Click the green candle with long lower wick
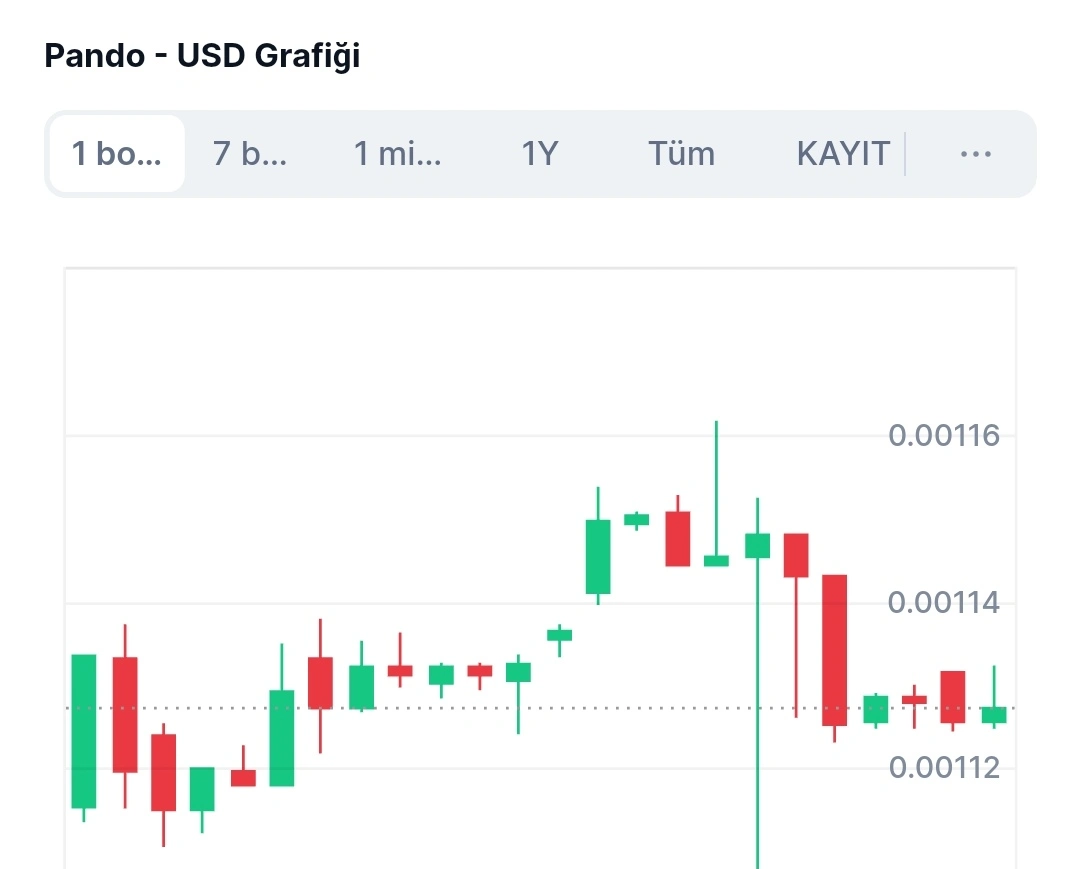Screen dimensions: 1080x869 [x=758, y=545]
